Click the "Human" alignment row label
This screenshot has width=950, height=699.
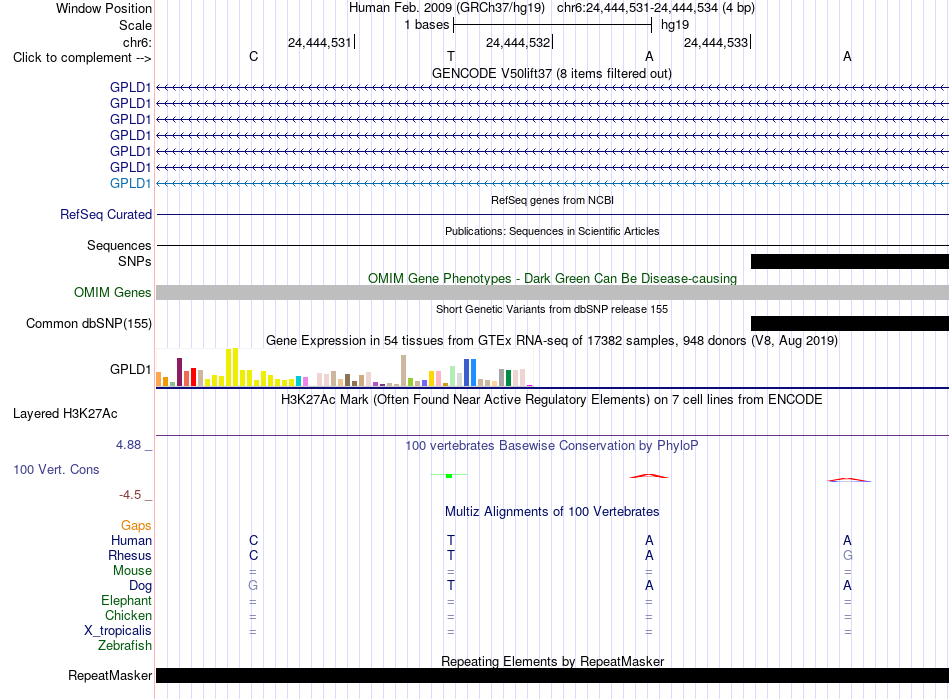click(x=131, y=540)
